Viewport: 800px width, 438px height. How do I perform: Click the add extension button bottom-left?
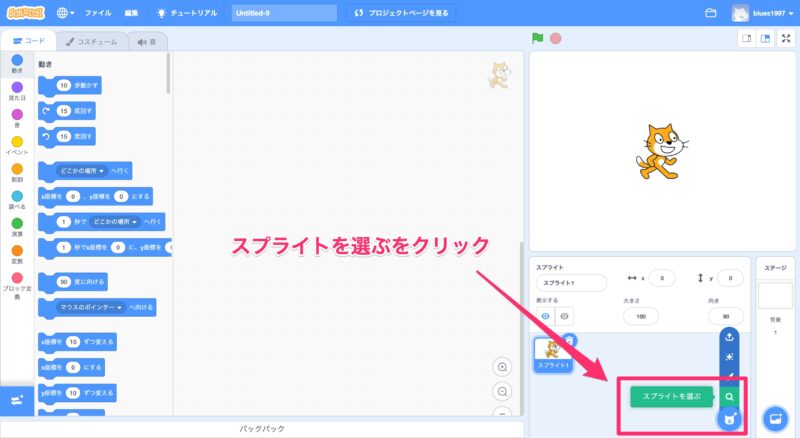point(16,400)
